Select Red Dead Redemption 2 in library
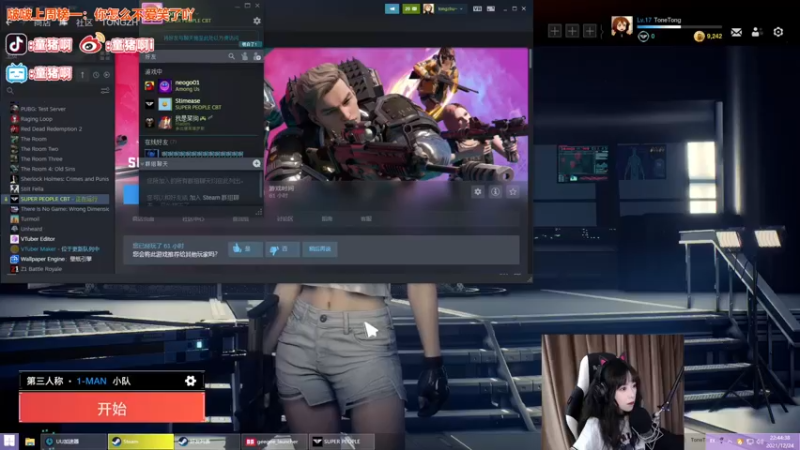This screenshot has height=450, width=800. (51, 129)
